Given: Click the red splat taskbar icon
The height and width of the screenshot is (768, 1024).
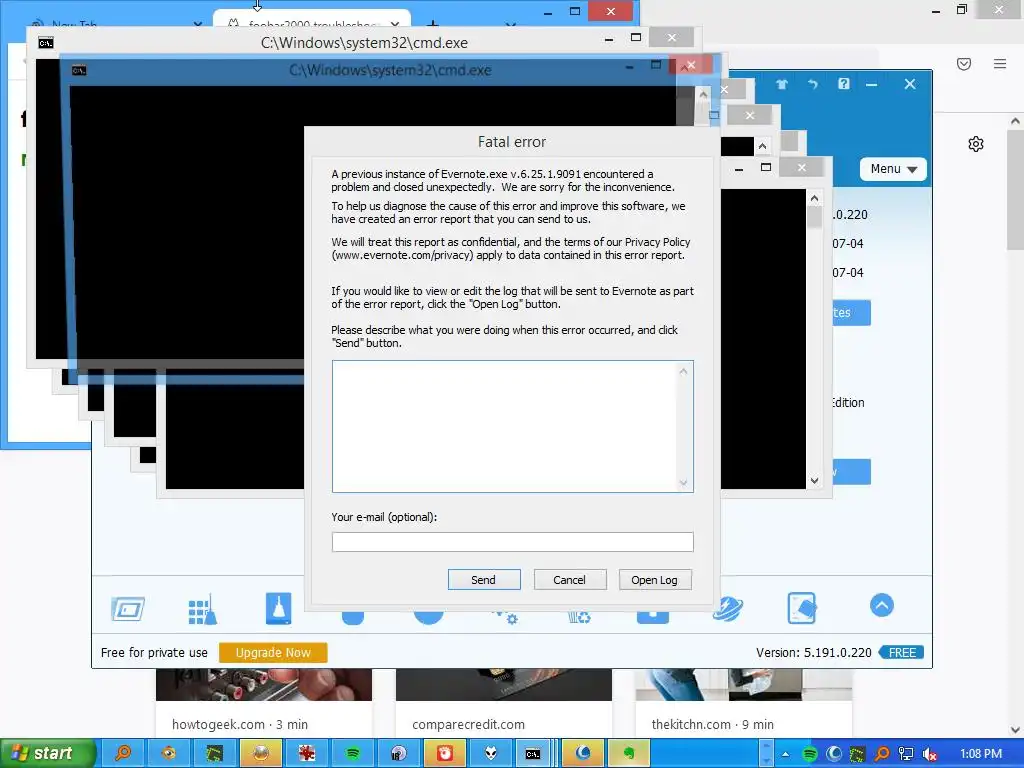Looking at the screenshot, I should click(x=307, y=753).
